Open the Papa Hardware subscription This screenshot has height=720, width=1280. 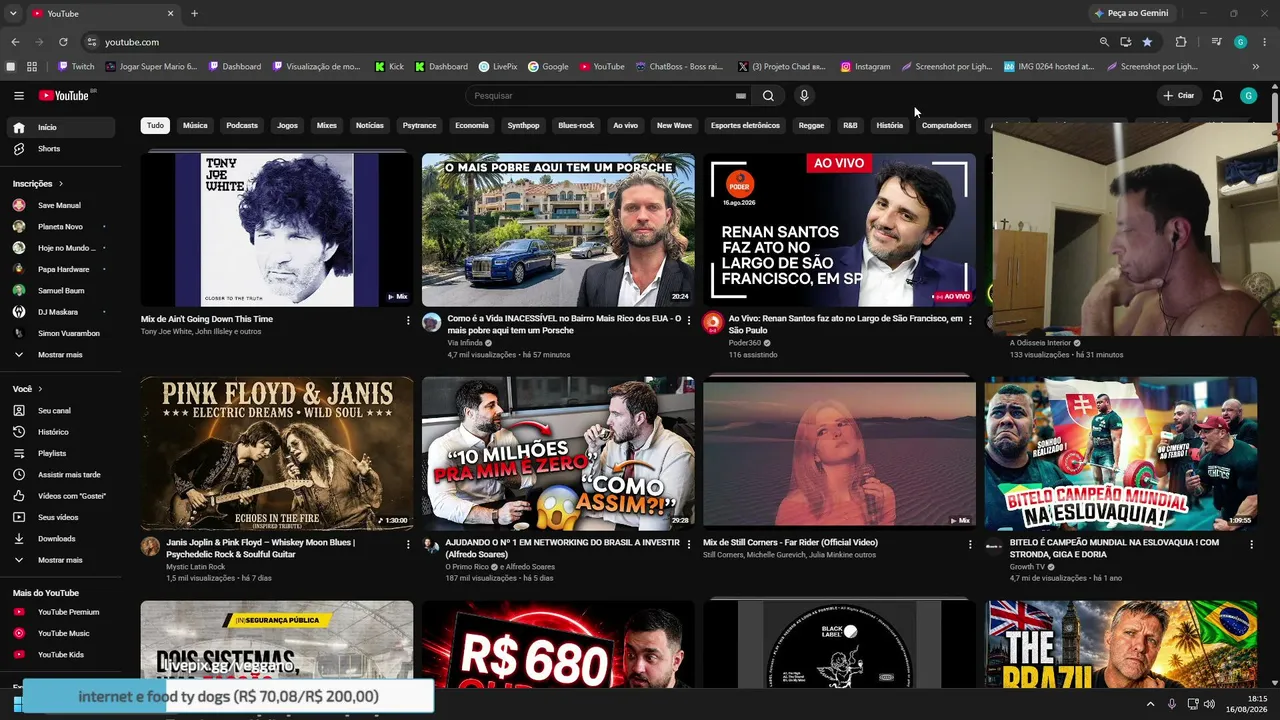click(x=62, y=270)
